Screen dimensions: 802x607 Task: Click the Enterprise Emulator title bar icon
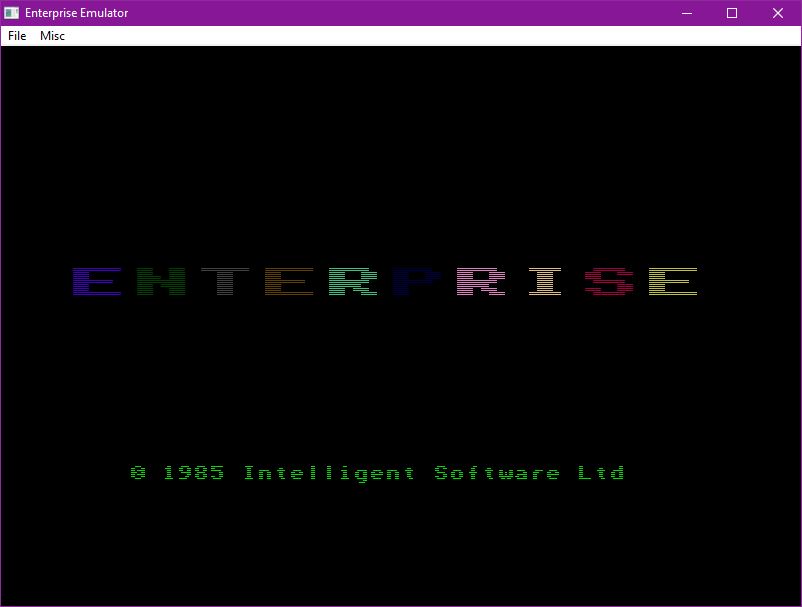point(11,13)
